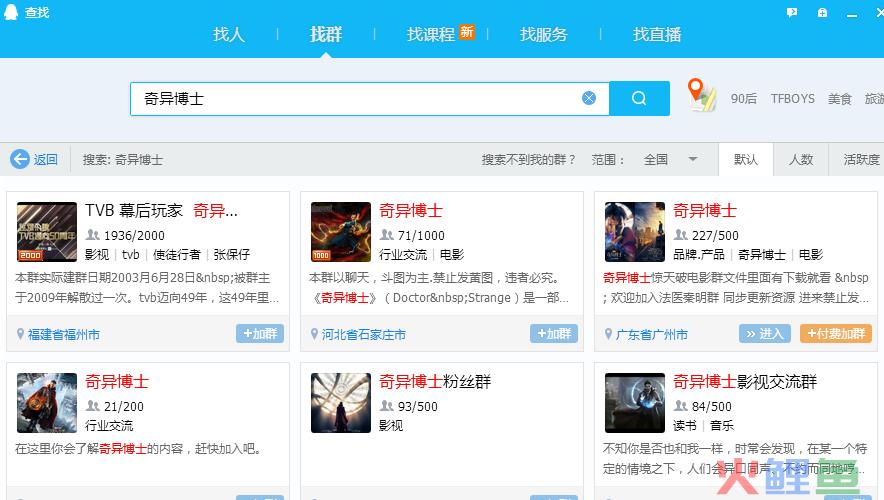Open the 奇异博士 title of 21/200 group
Screen dimensions: 884x500
pos(117,382)
